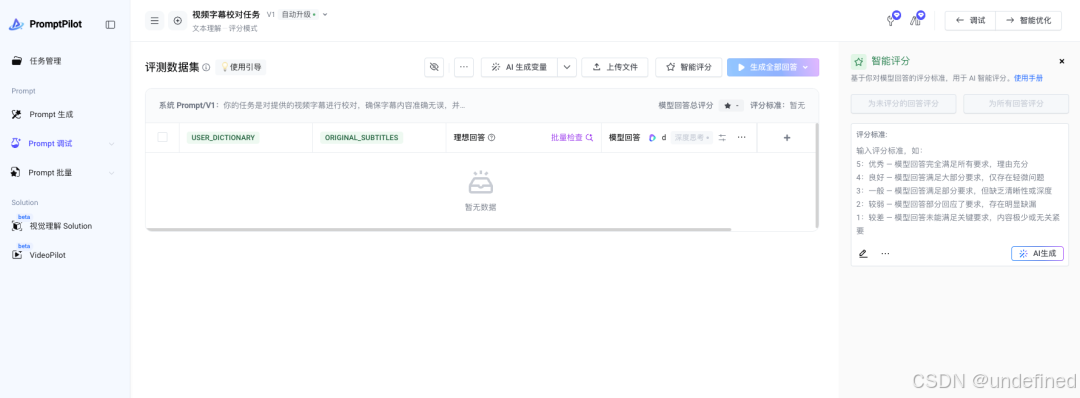
Task: Open the star rating filter dropdown
Action: click(731, 105)
